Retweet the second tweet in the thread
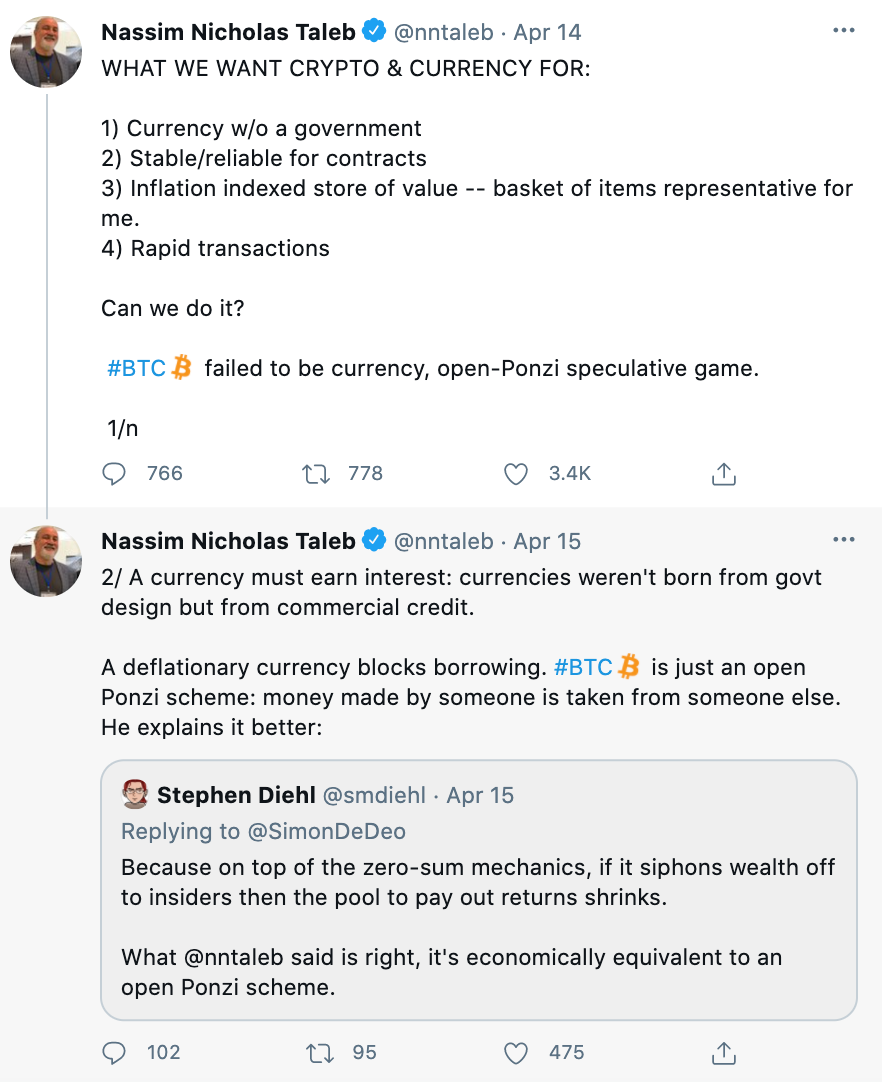 coord(318,1052)
